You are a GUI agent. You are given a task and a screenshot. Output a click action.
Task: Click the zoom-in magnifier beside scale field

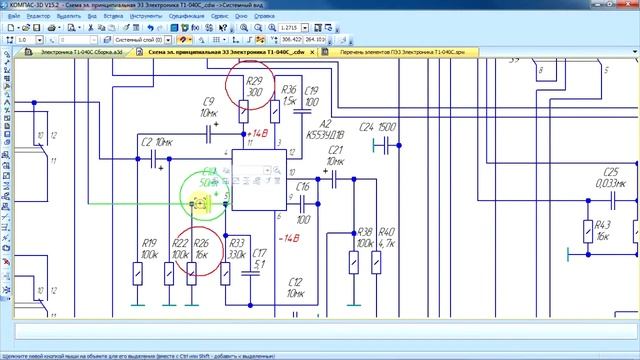272,28
